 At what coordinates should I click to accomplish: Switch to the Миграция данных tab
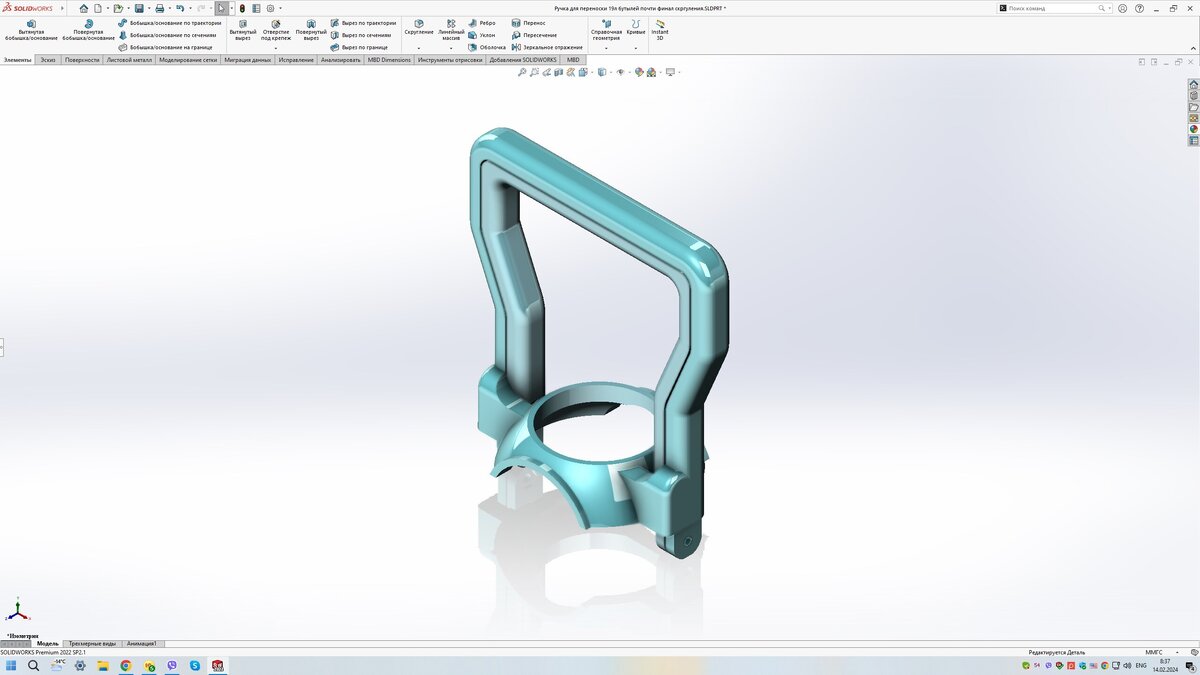coord(248,60)
